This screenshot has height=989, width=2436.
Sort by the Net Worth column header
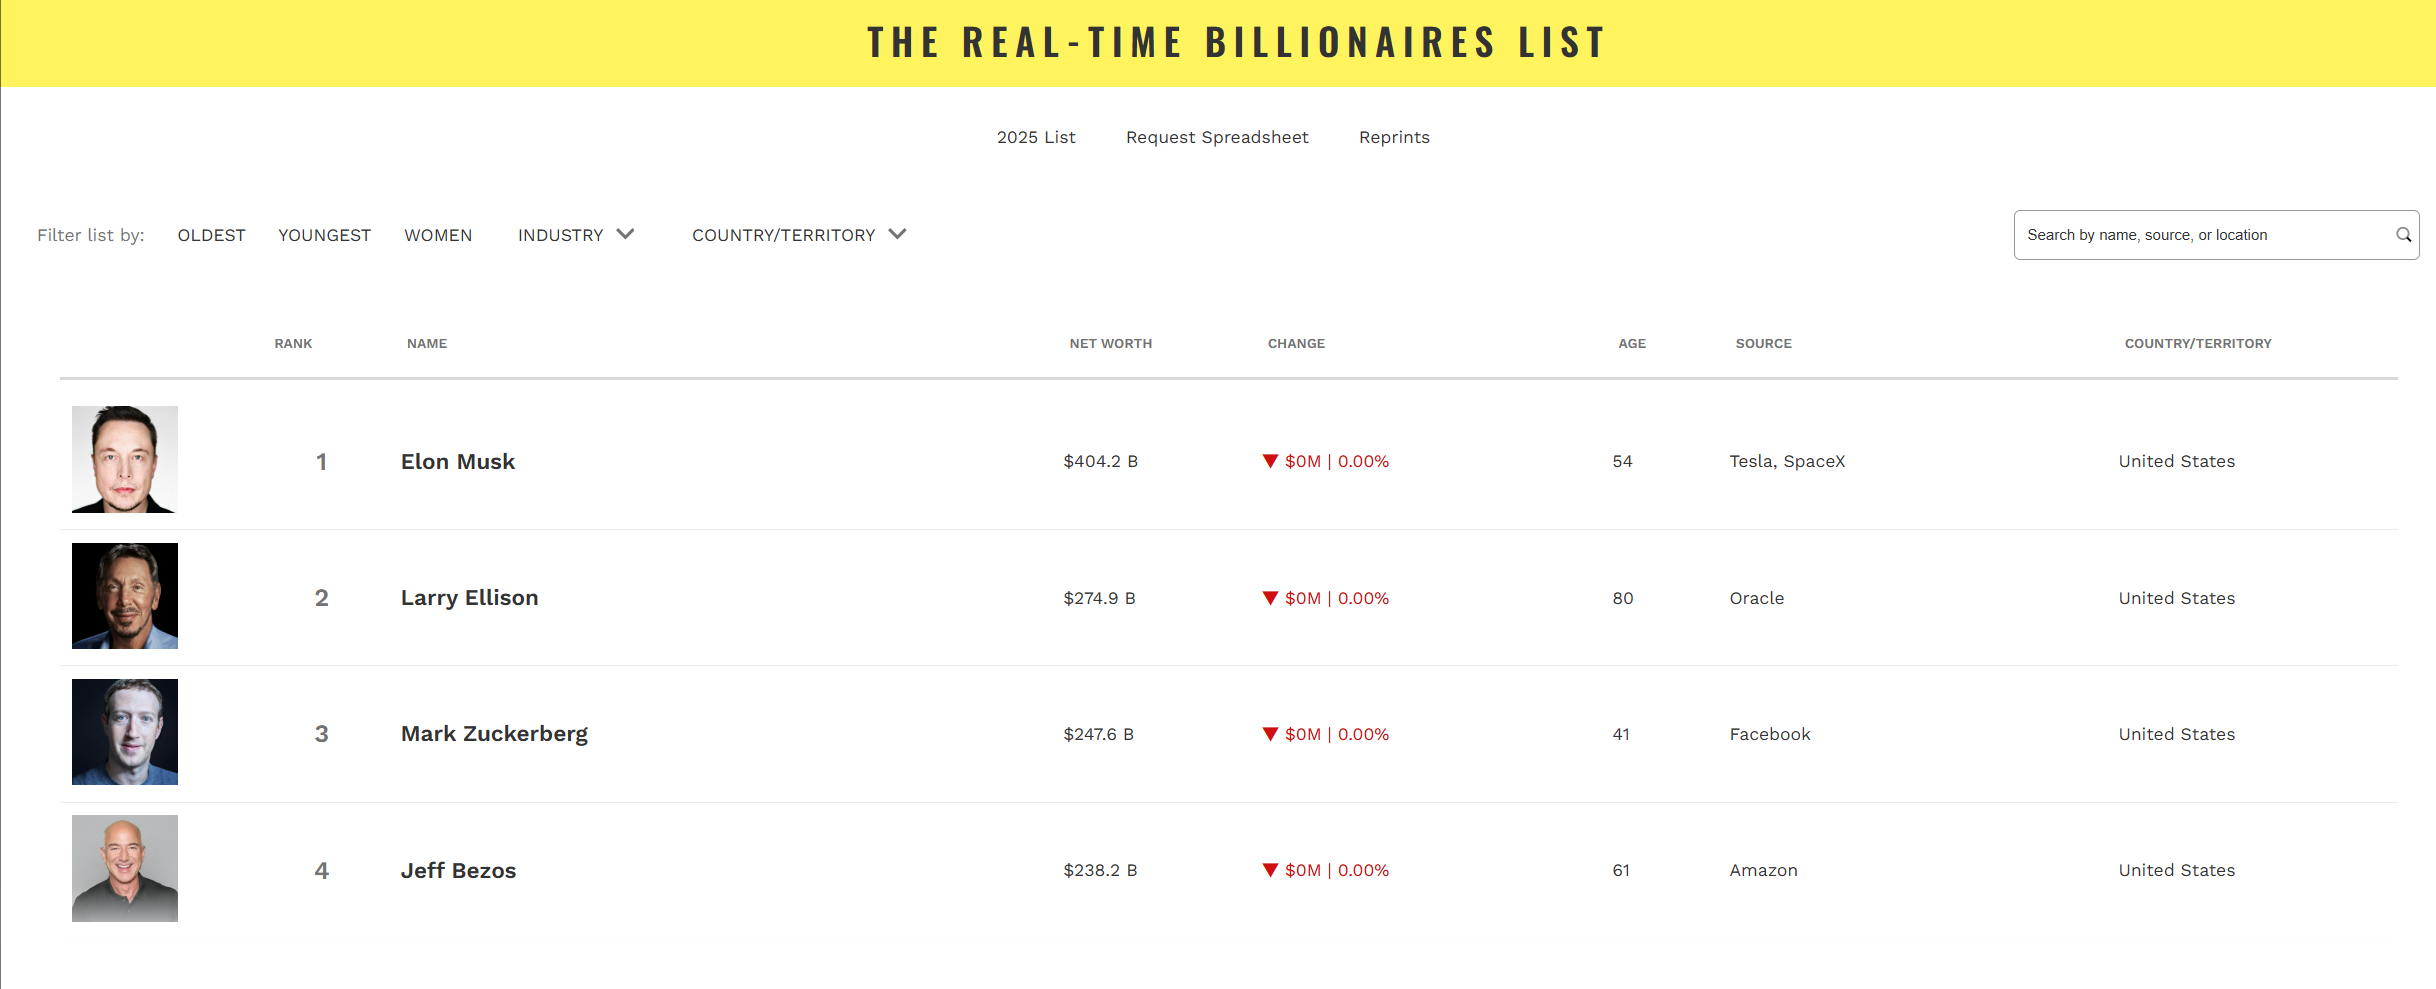tap(1110, 343)
